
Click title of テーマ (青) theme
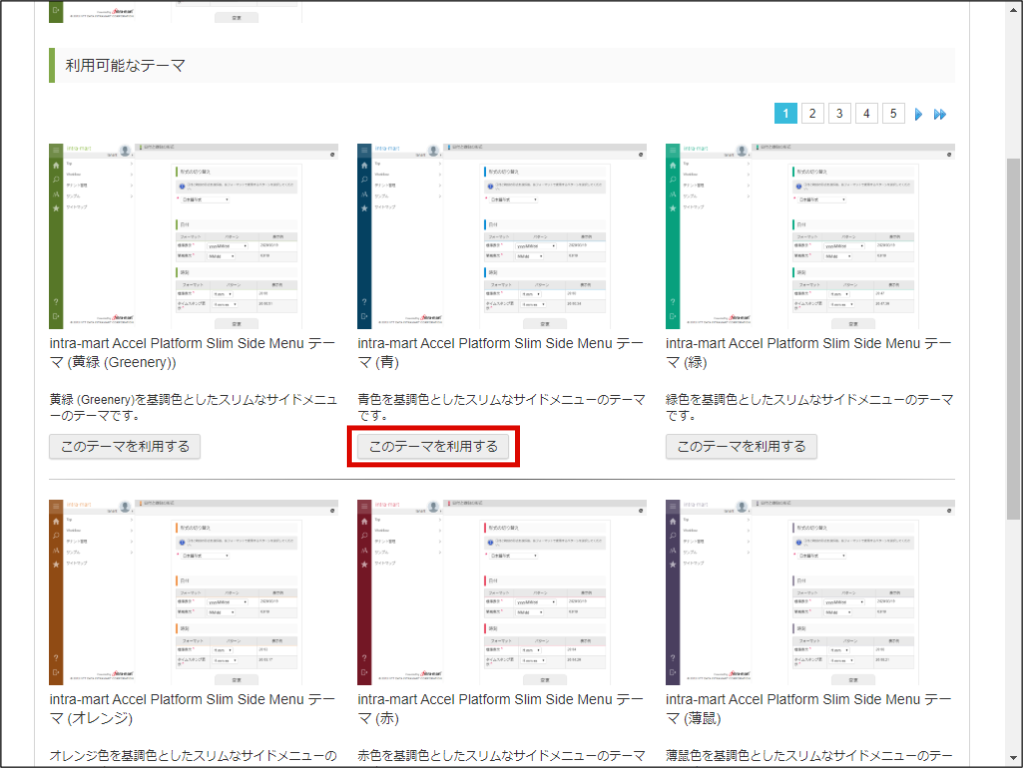(x=500, y=352)
